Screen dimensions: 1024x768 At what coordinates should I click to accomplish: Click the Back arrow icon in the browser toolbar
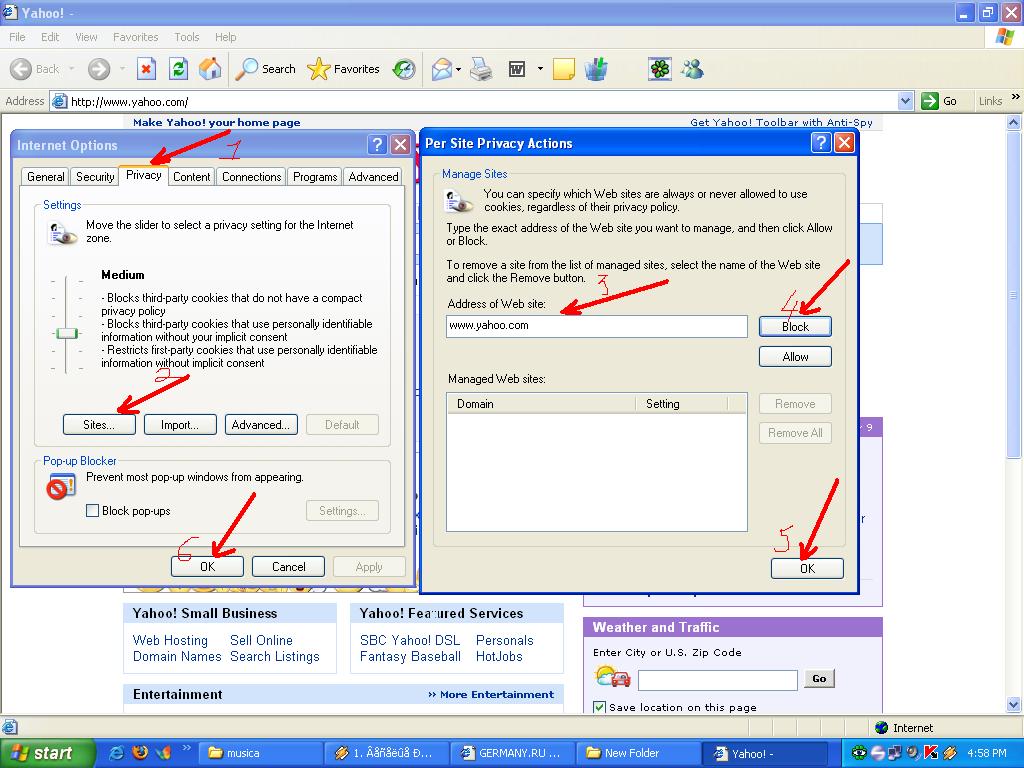point(21,69)
